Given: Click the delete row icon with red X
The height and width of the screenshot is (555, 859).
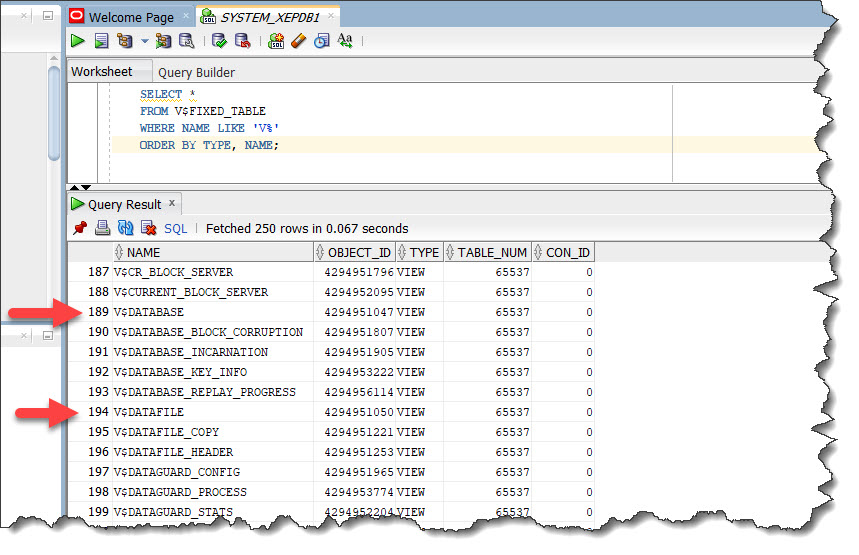Looking at the screenshot, I should point(148,228).
